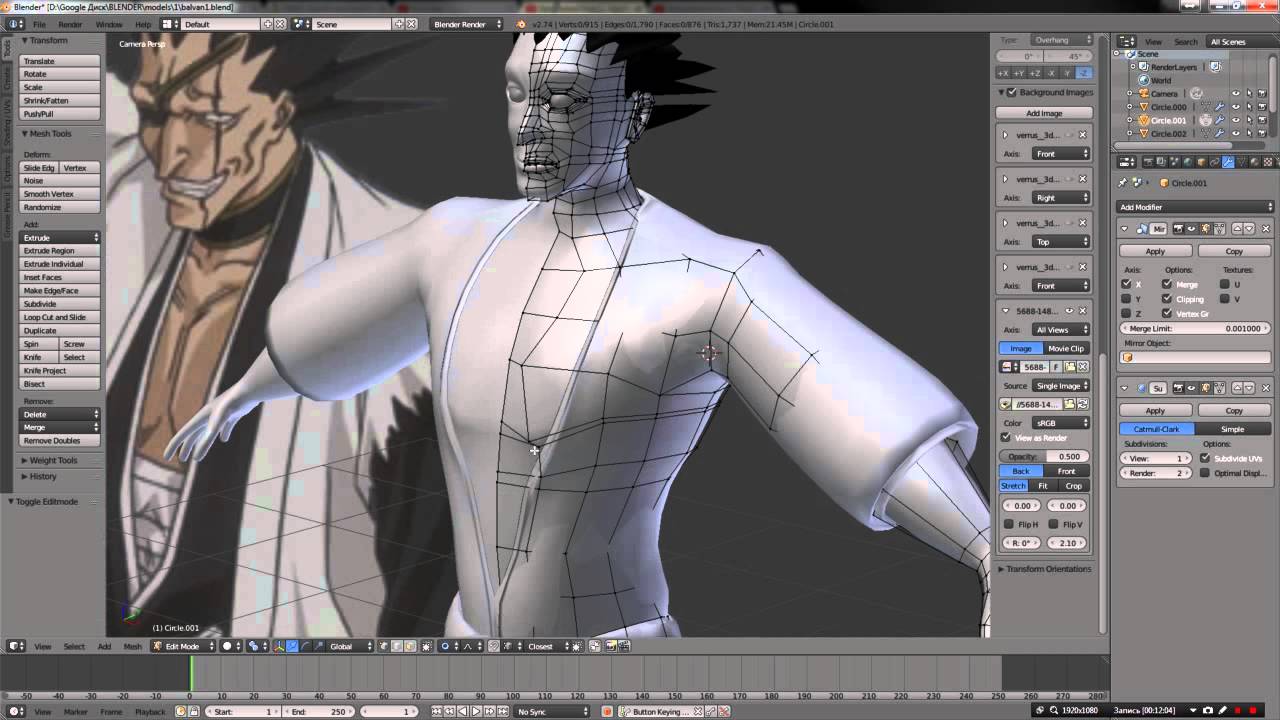Viewport: 1280px width, 720px height.
Task: Expand the Transform Orientations panel
Action: (1046, 569)
